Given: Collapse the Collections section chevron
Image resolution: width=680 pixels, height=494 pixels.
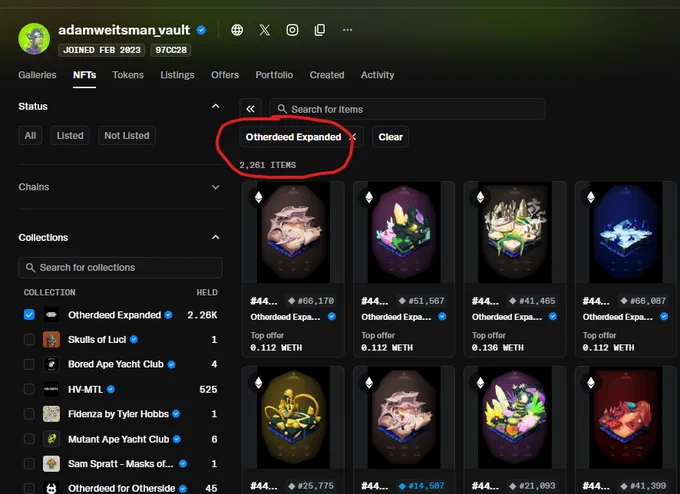Looking at the screenshot, I should coord(216,237).
